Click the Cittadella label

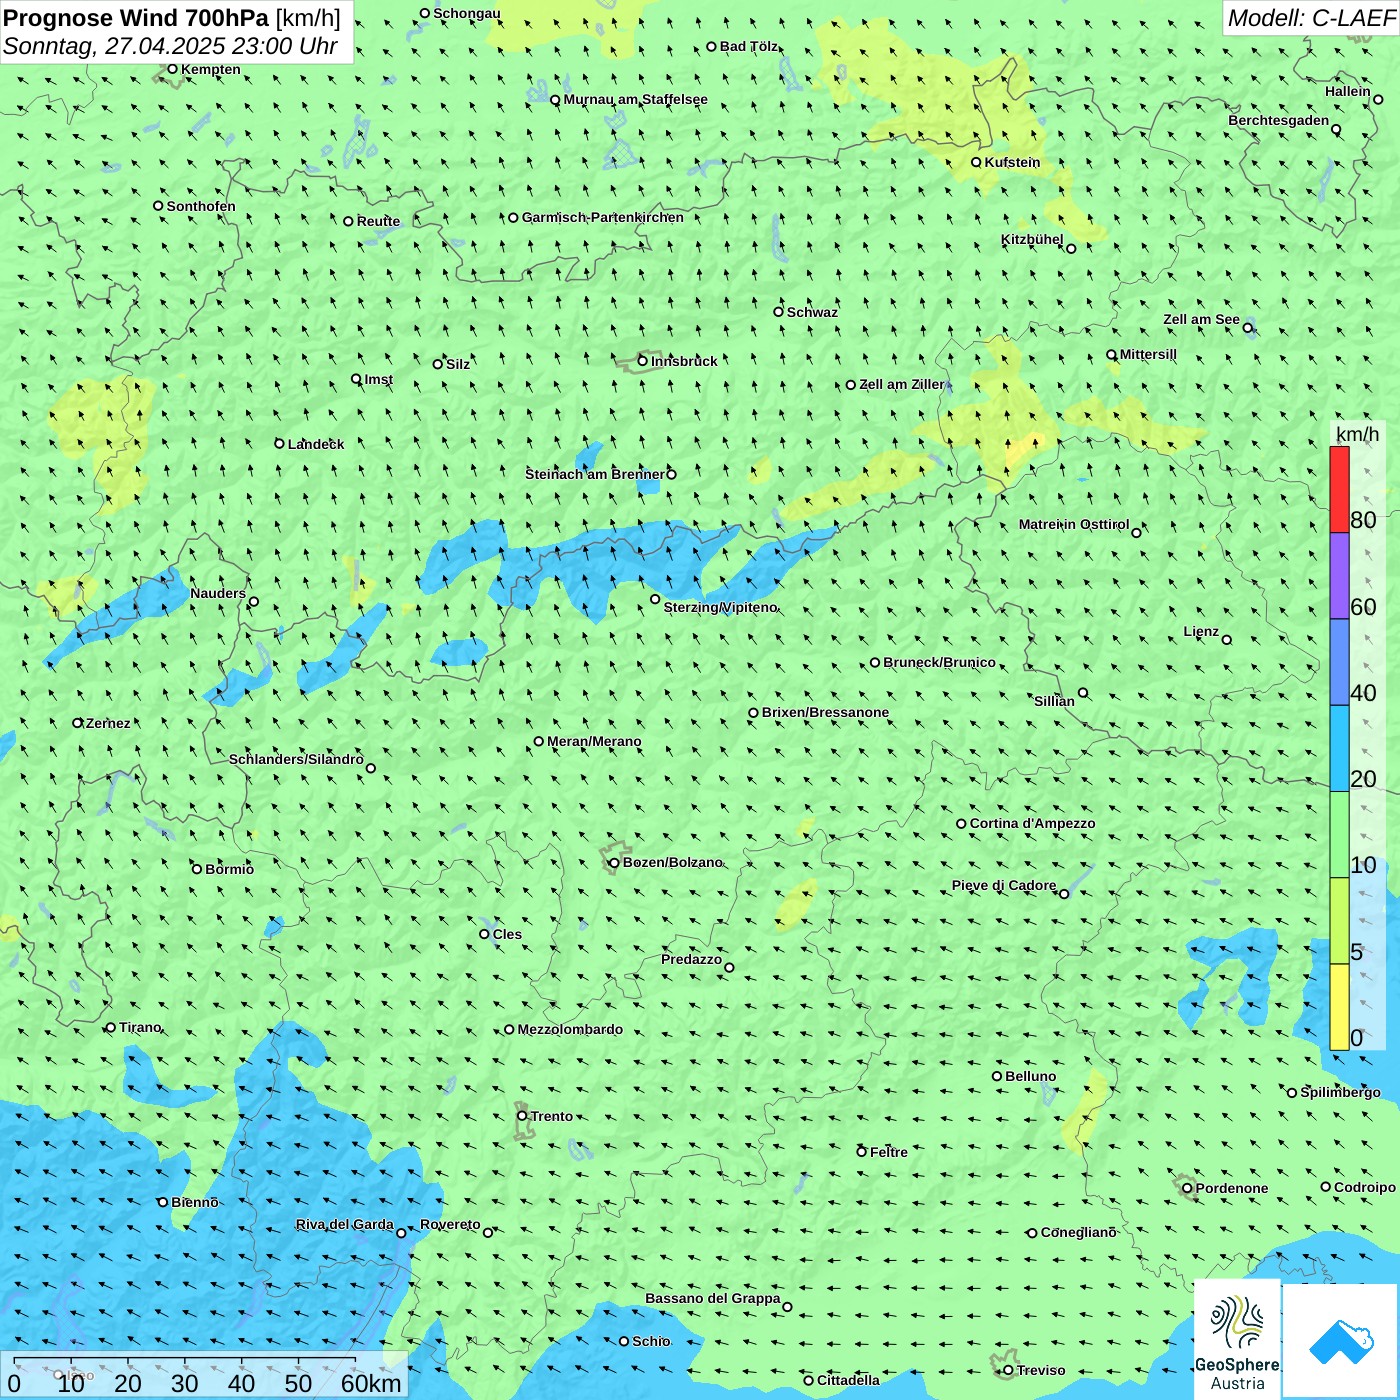848,1380
